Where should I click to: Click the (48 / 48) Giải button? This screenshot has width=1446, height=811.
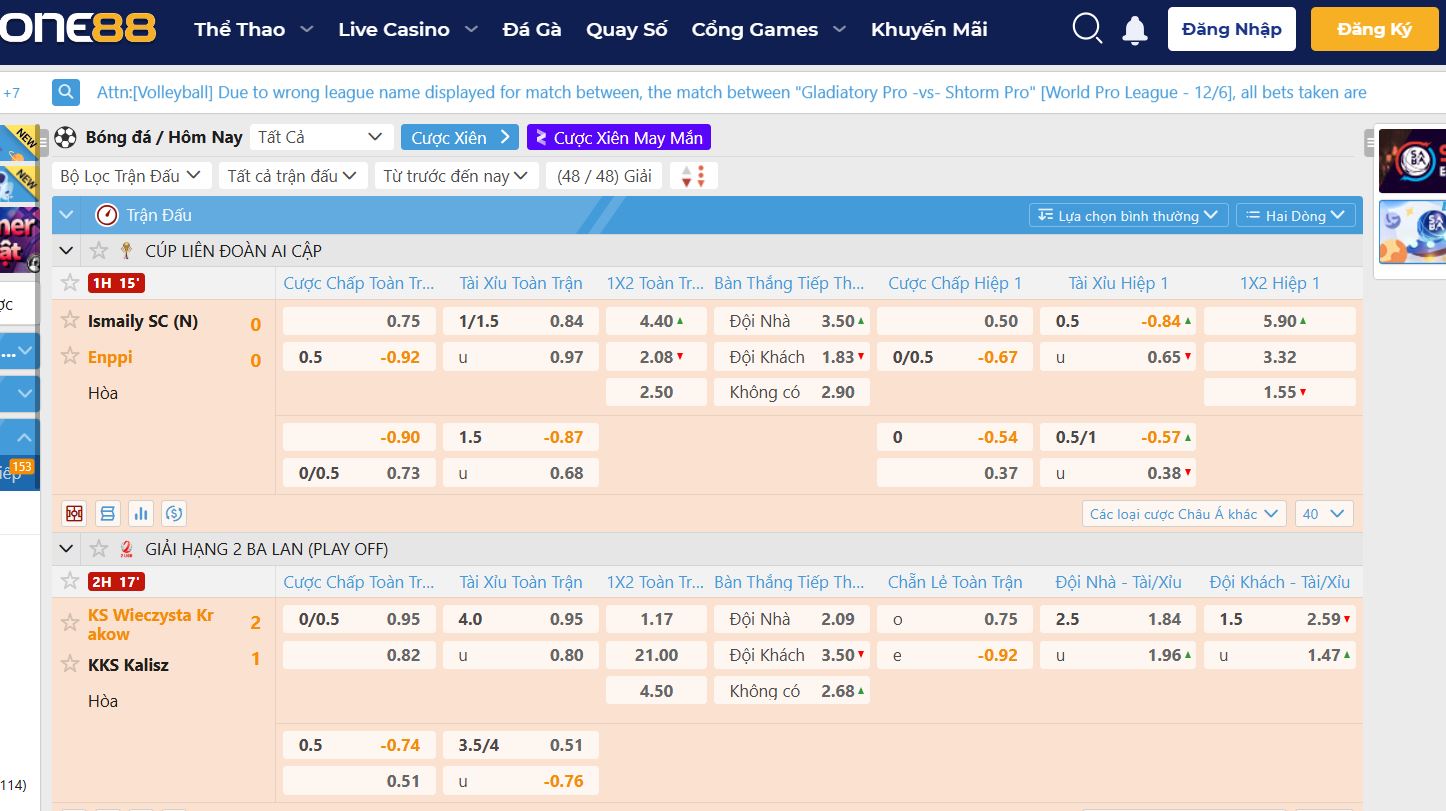coord(604,176)
